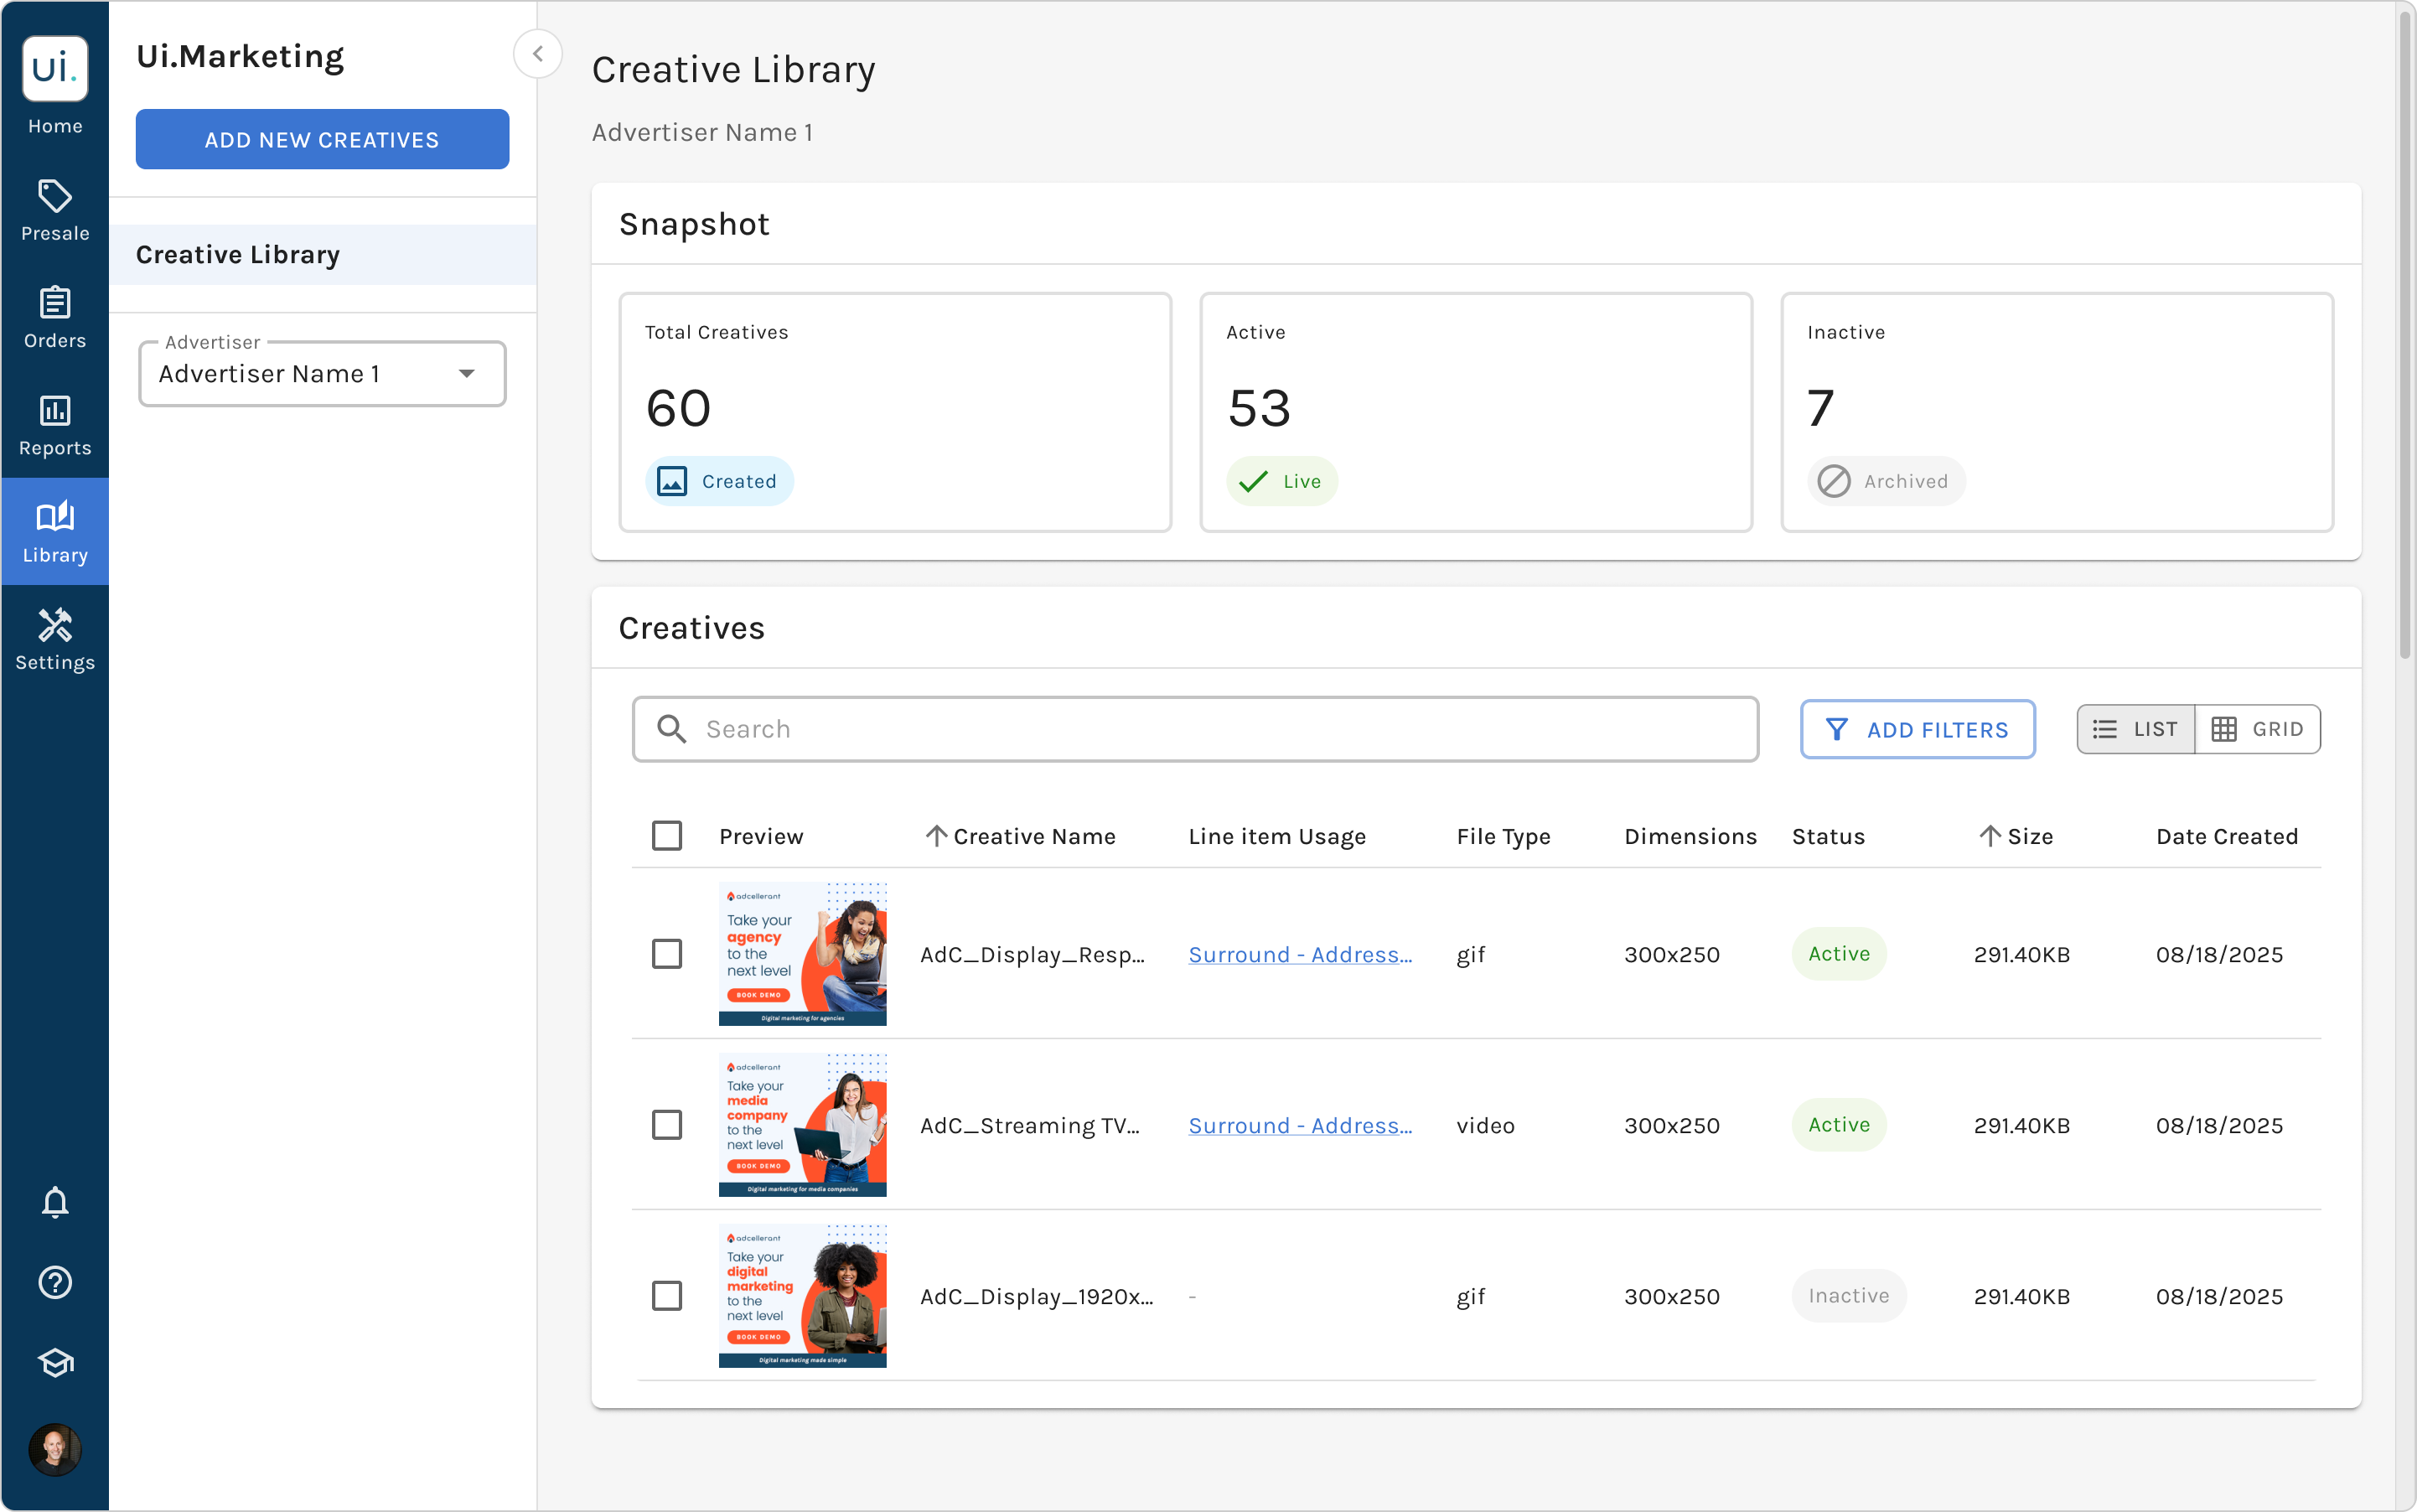Image resolution: width=2417 pixels, height=1512 pixels.
Task: Select Creative Library menu item
Action: click(x=322, y=254)
